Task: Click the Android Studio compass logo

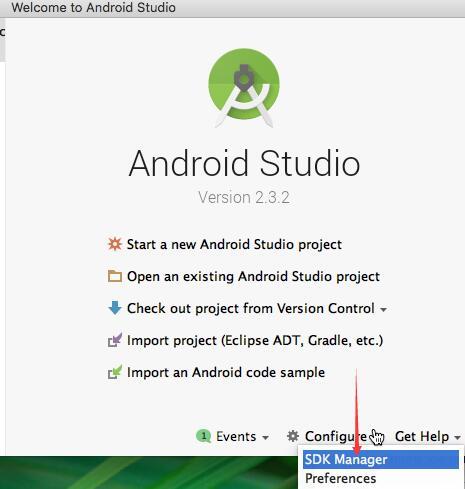Action: click(x=244, y=88)
